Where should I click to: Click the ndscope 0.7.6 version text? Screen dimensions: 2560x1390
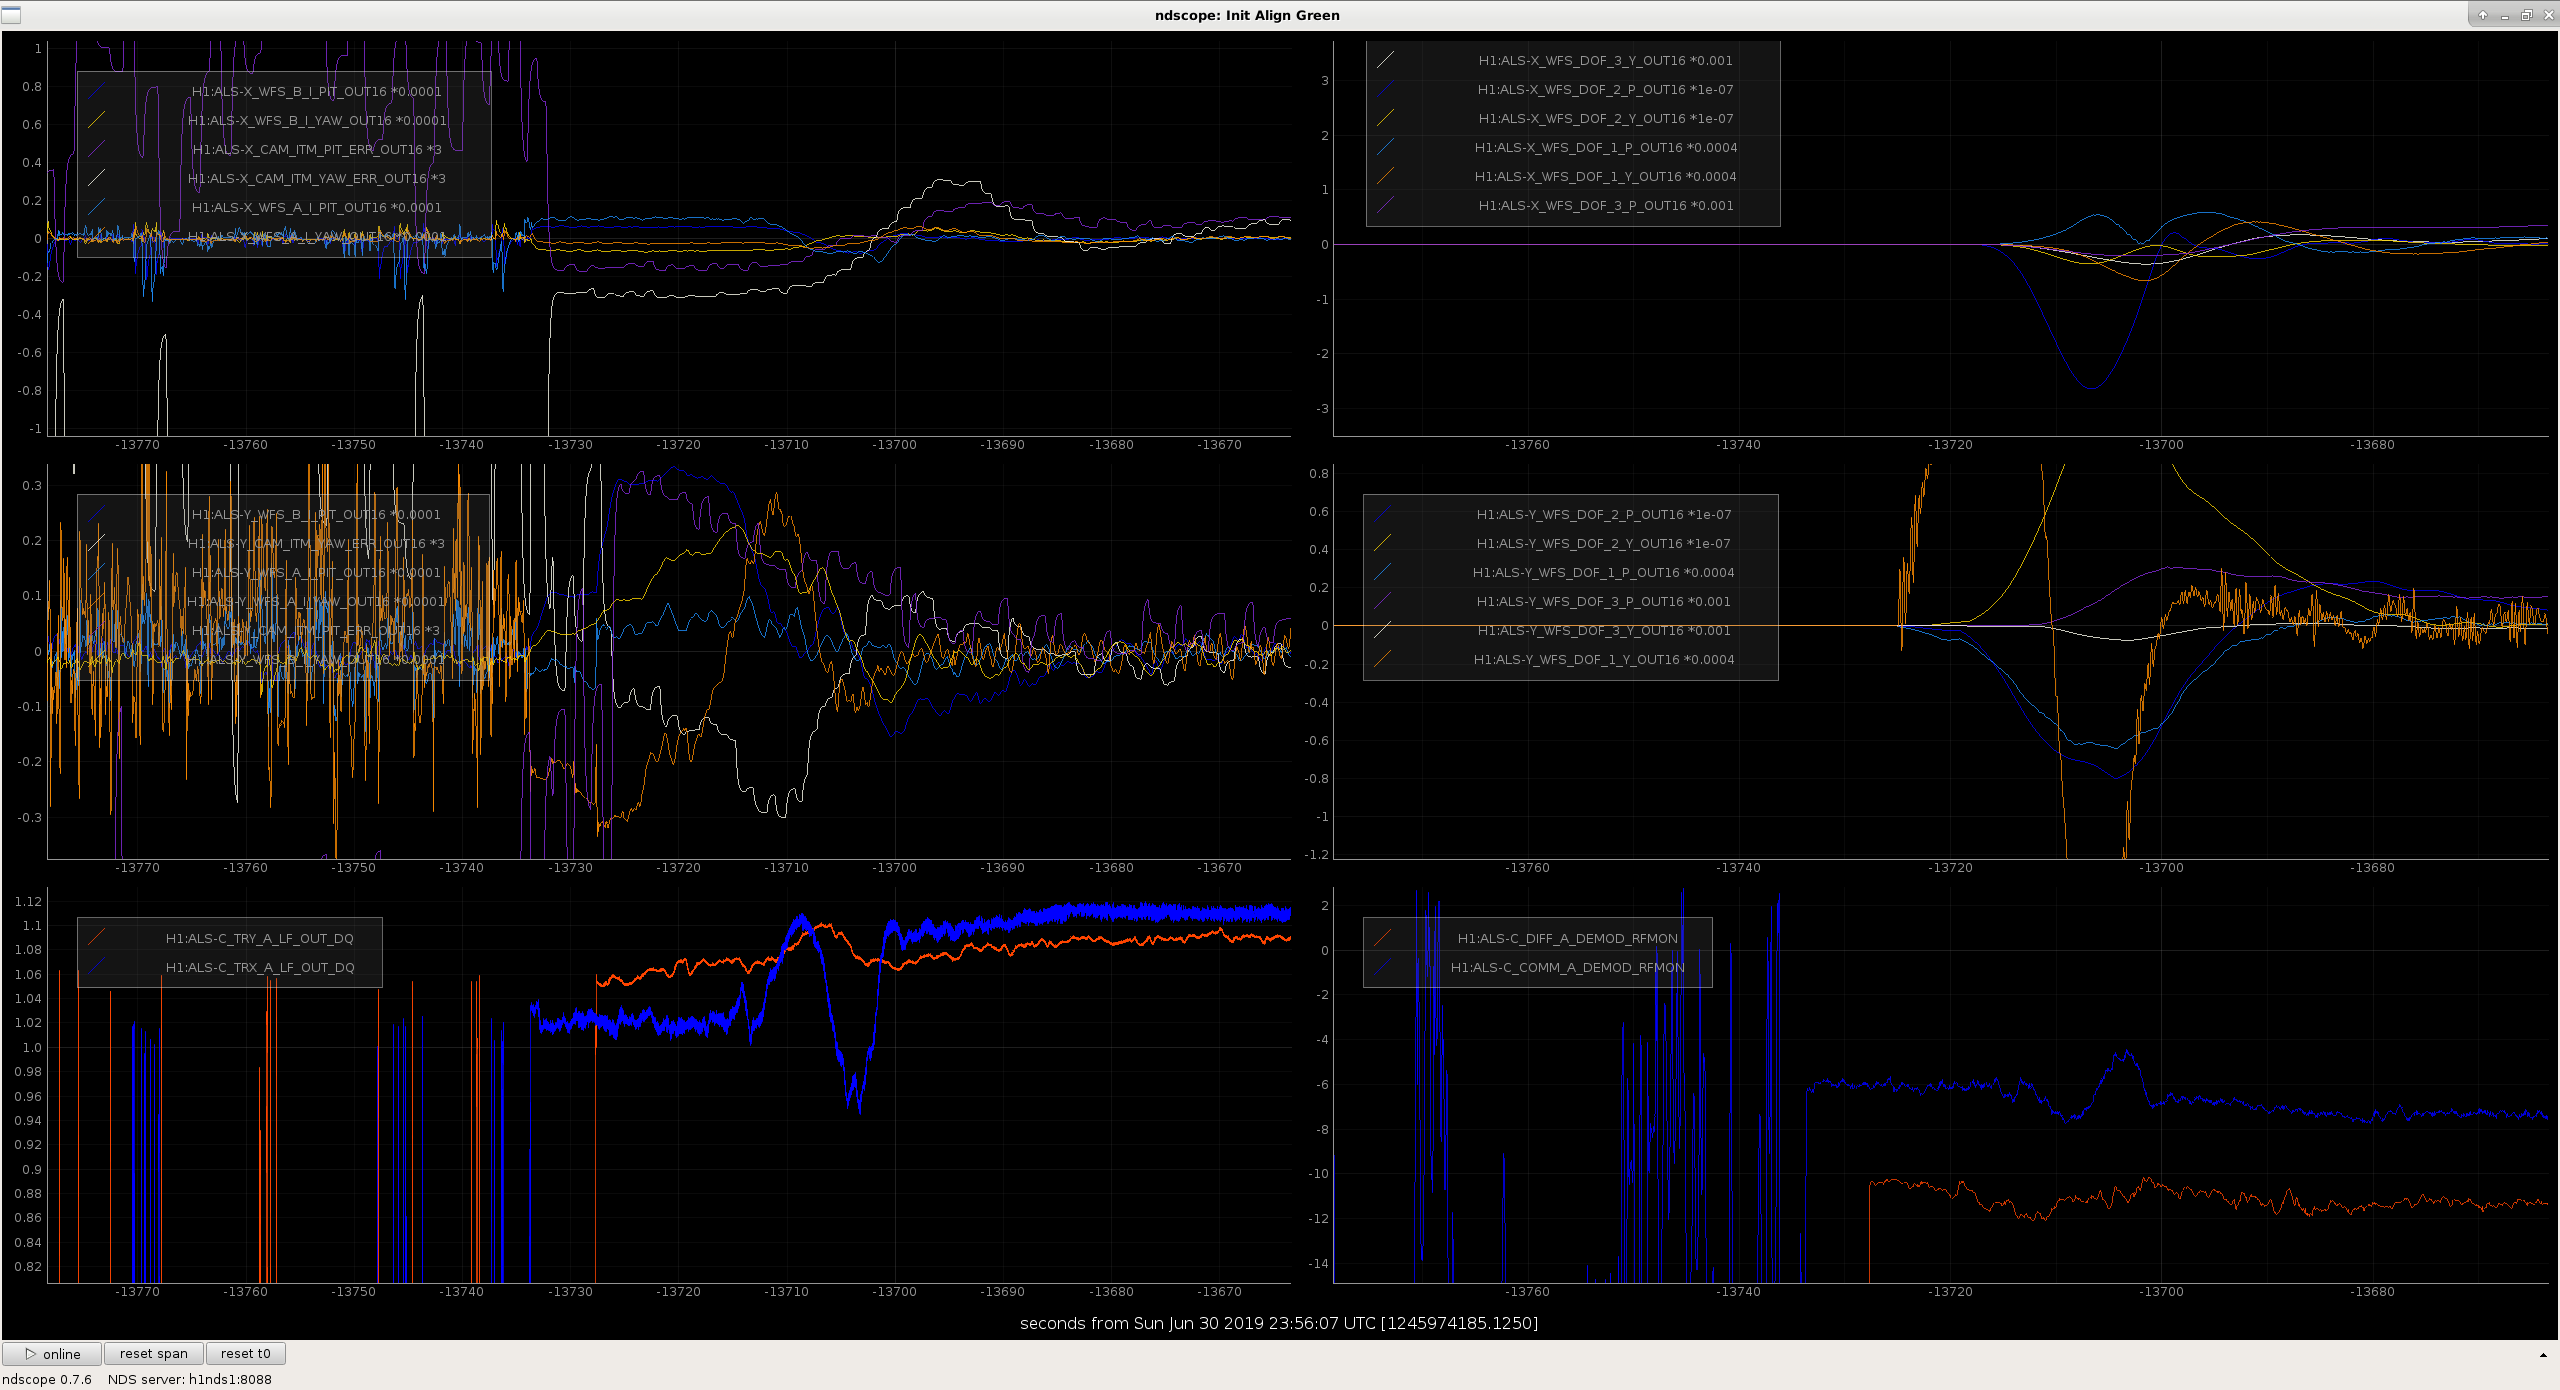[x=47, y=1379]
